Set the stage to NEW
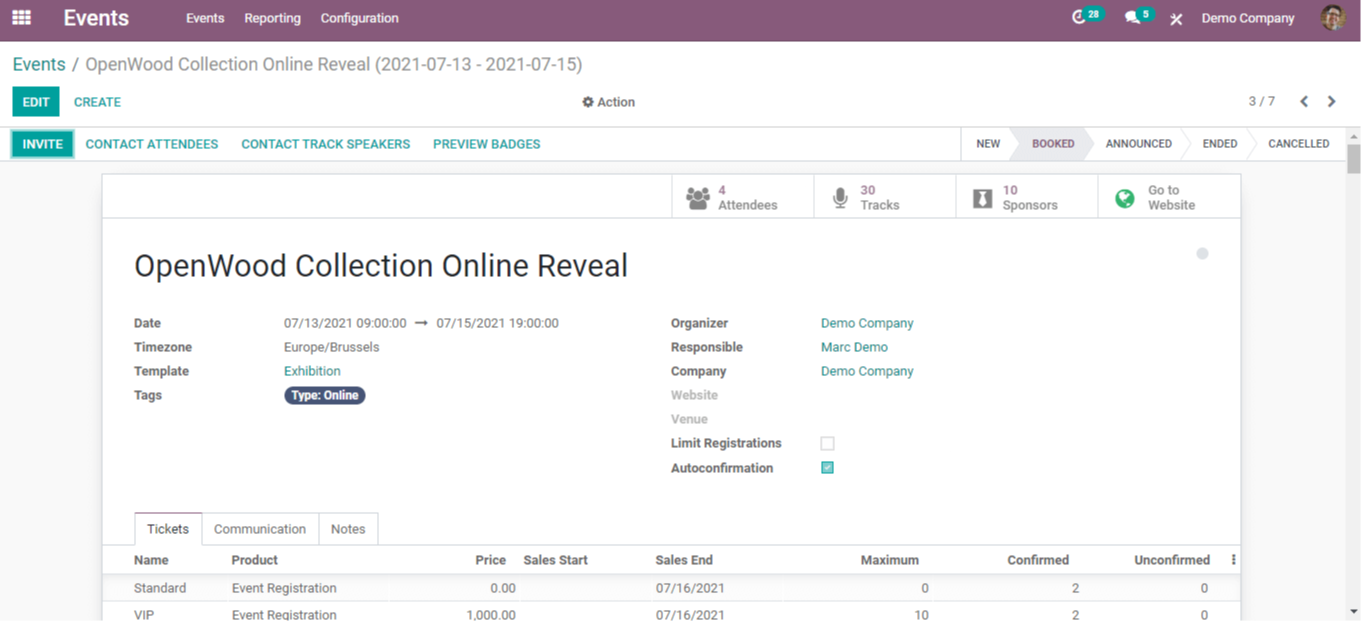 (x=988, y=144)
